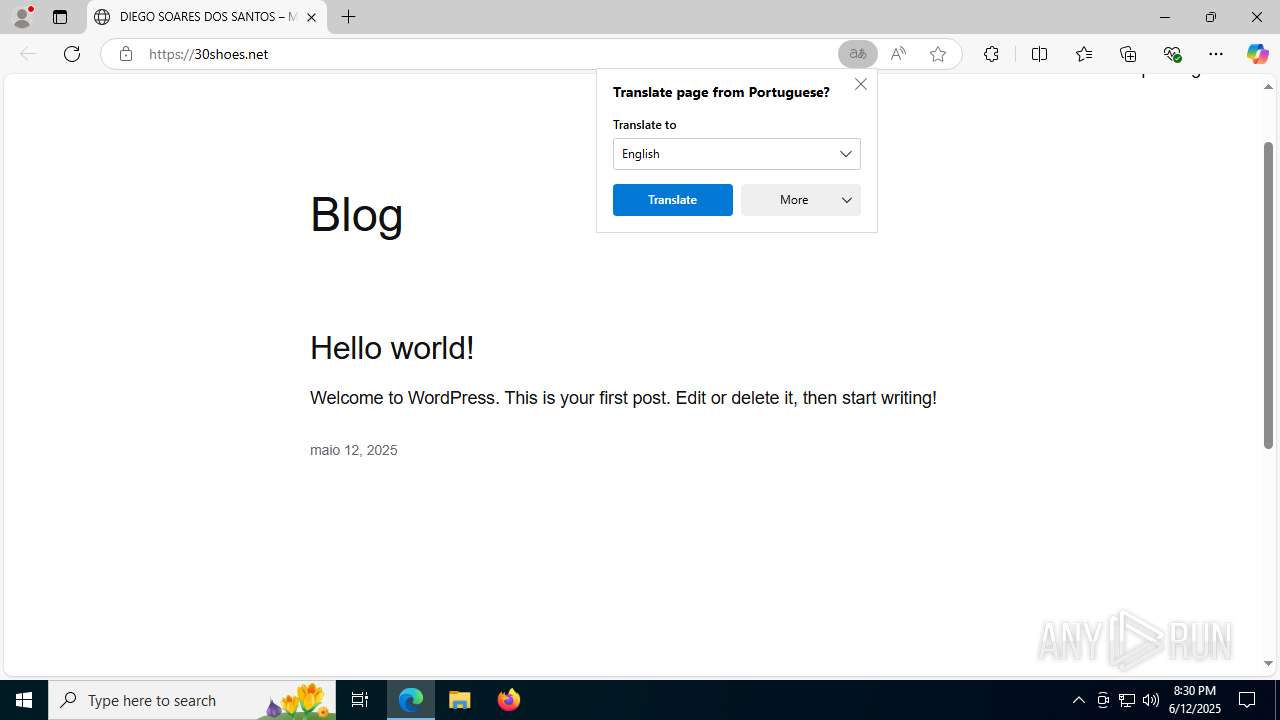Click the page vertical scrollbar thumb
Image resolution: width=1280 pixels, height=720 pixels.
click(x=1268, y=295)
